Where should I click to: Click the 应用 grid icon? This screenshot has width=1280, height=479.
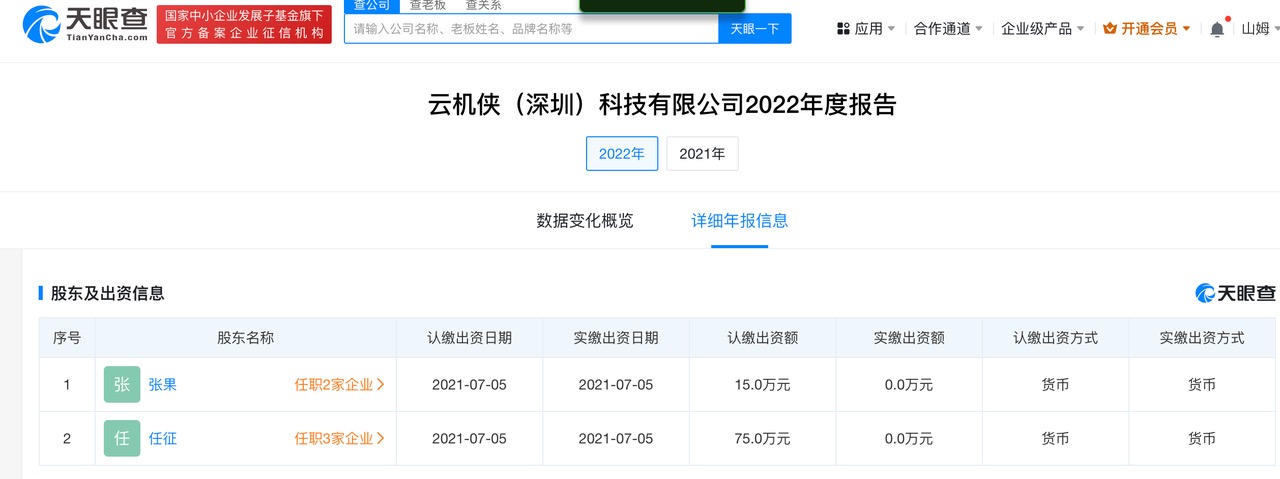click(843, 29)
